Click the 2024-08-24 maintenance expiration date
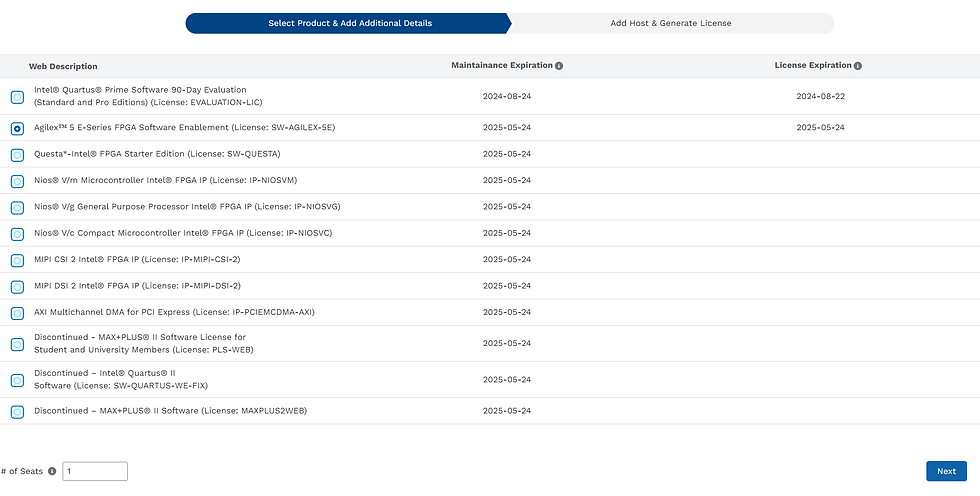The width and height of the screenshot is (980, 496). point(507,96)
